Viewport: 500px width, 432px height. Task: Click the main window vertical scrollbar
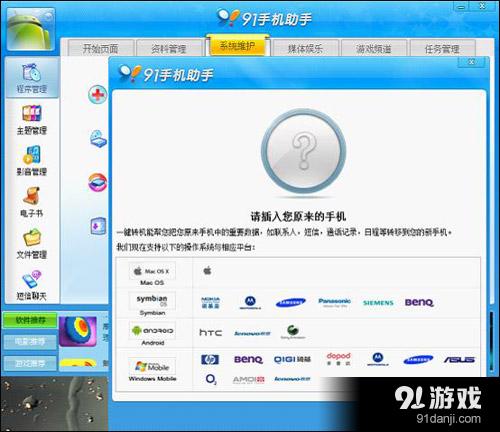pyautogui.click(x=492, y=340)
